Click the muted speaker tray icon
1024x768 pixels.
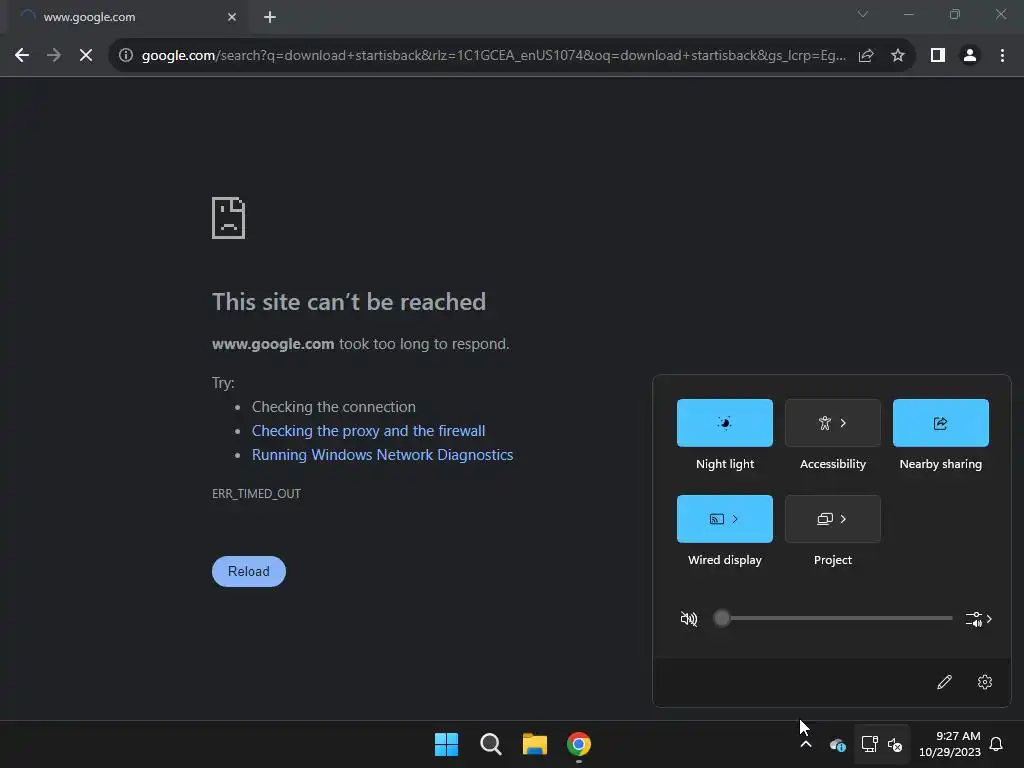895,744
